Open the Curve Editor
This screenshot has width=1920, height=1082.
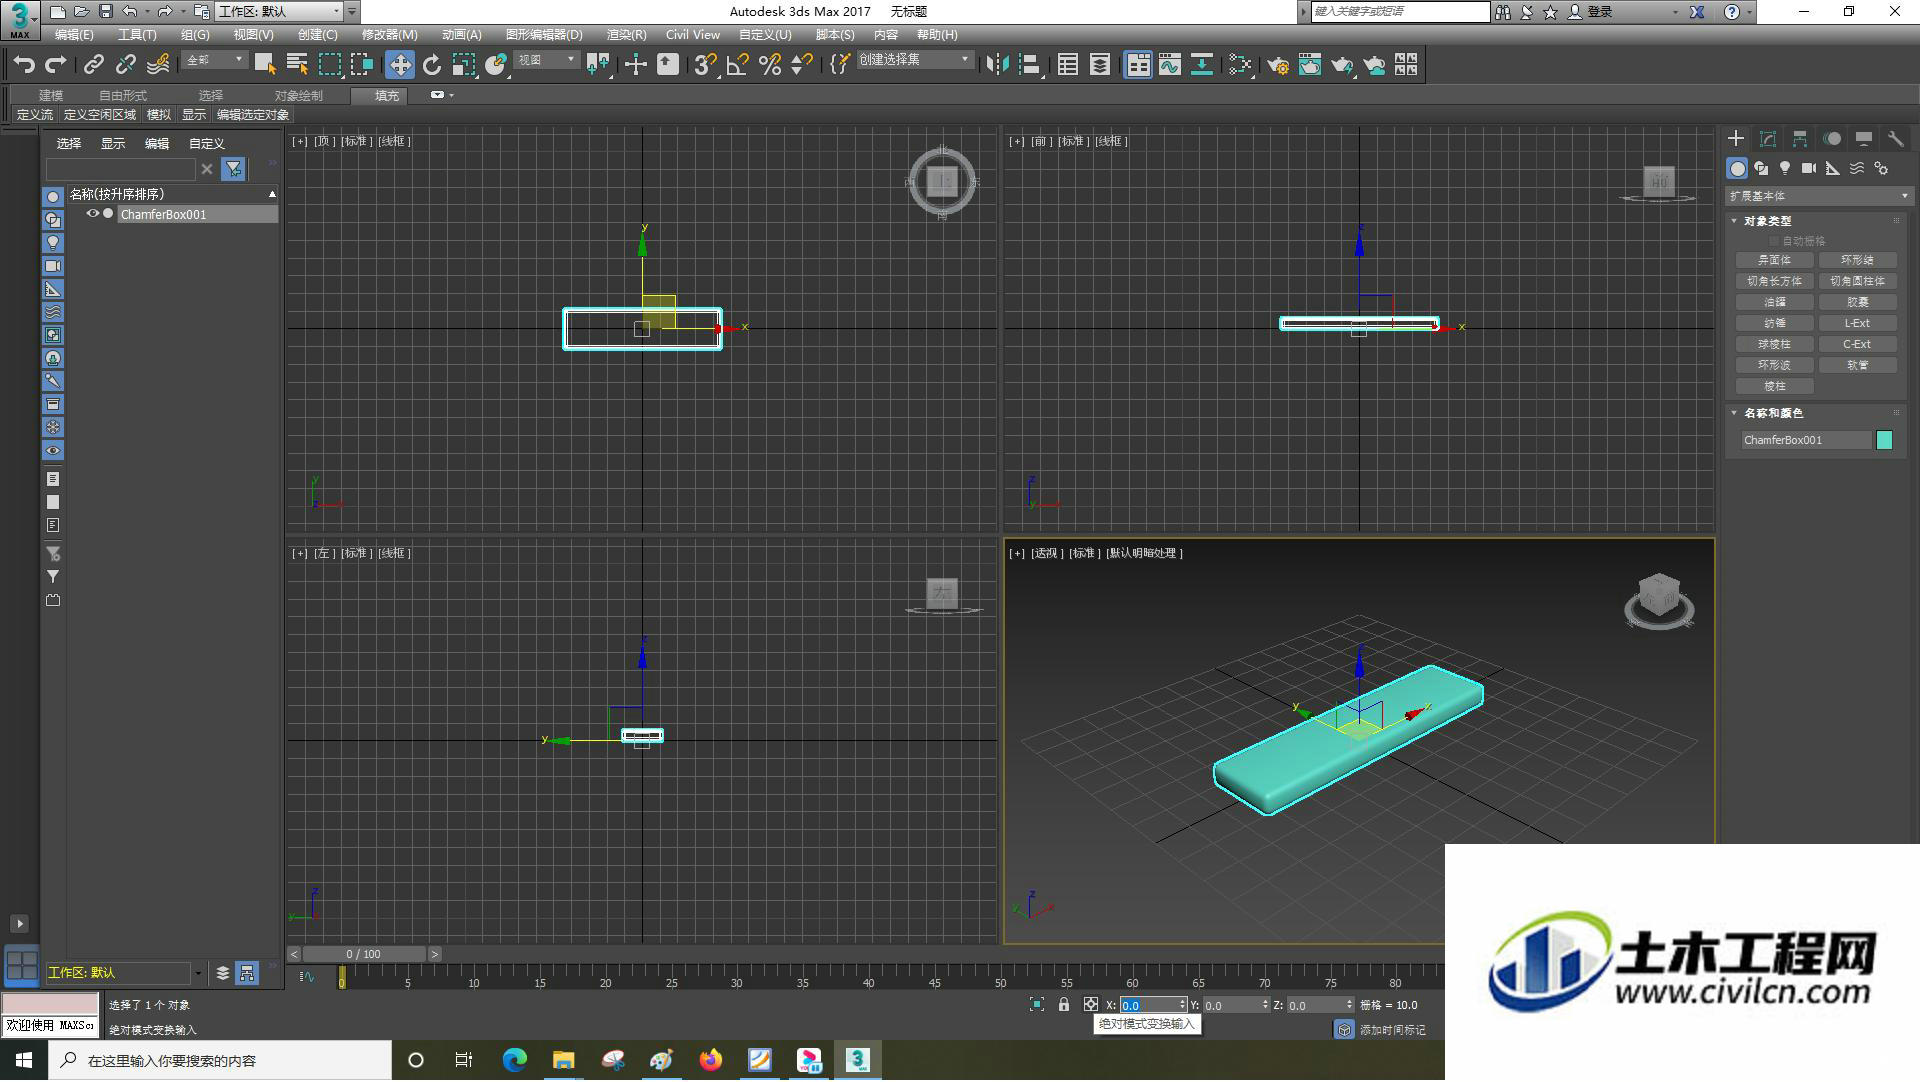coord(1170,65)
